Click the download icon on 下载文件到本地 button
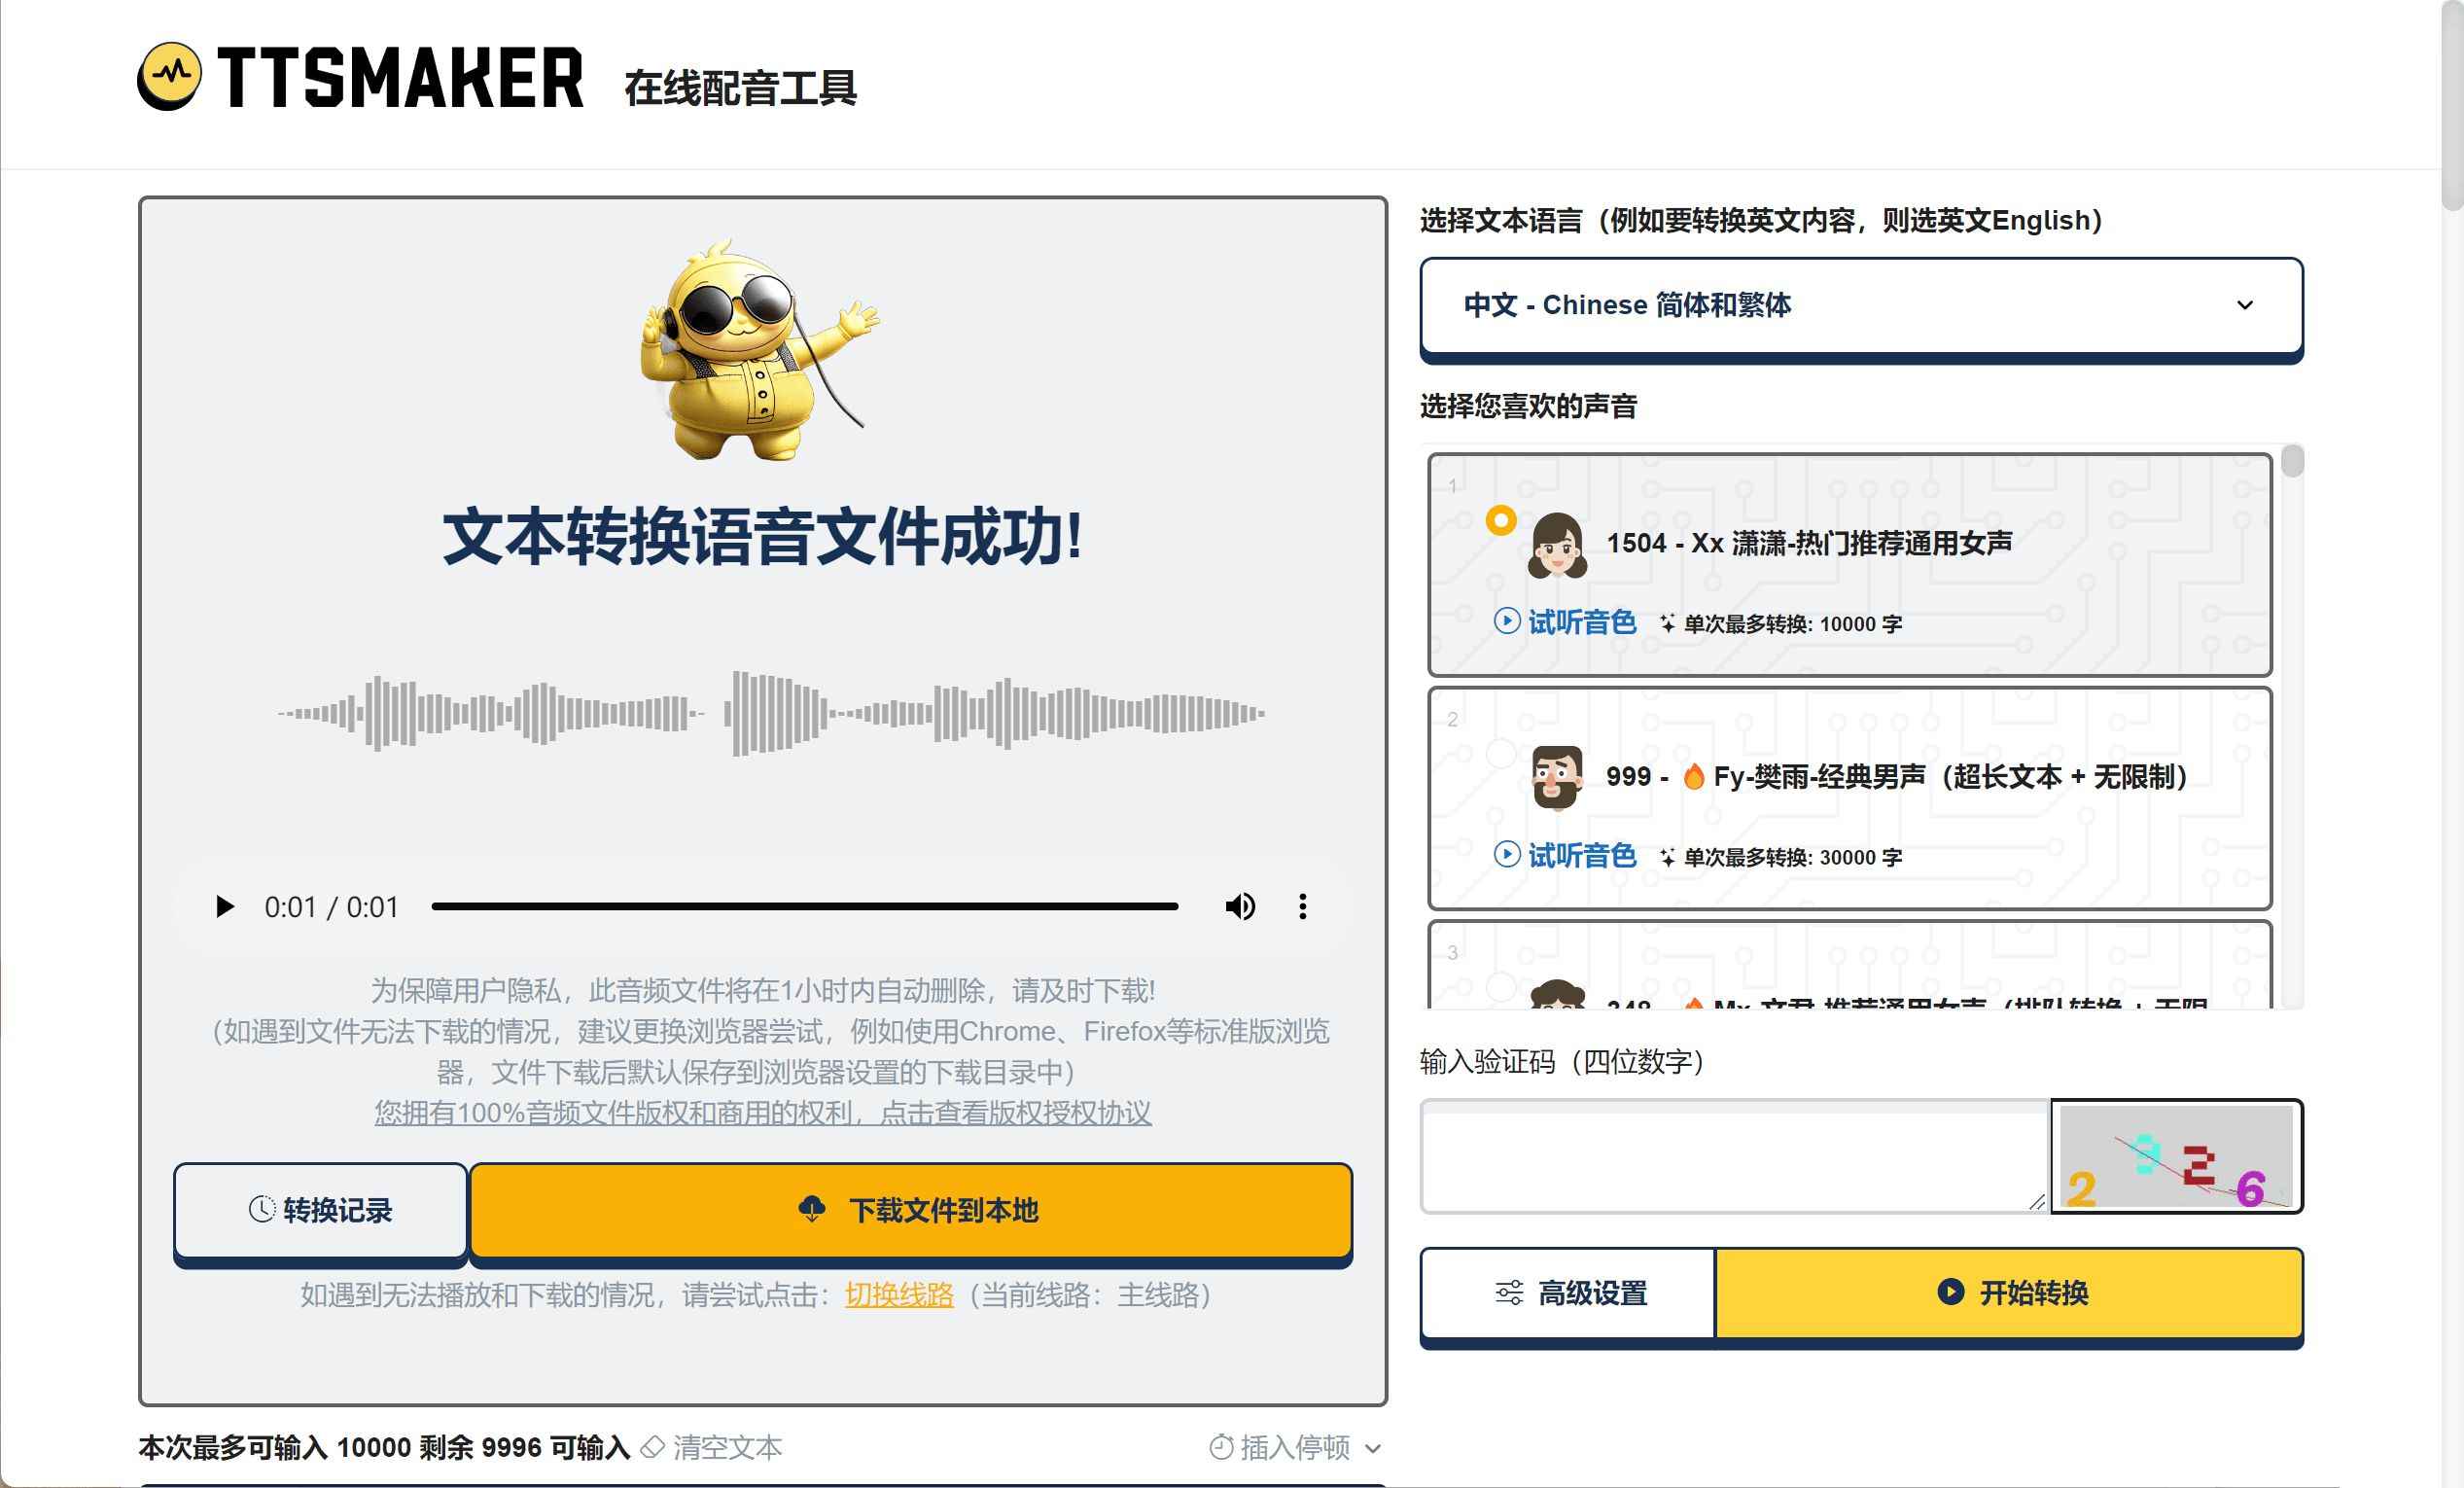 (x=812, y=1208)
